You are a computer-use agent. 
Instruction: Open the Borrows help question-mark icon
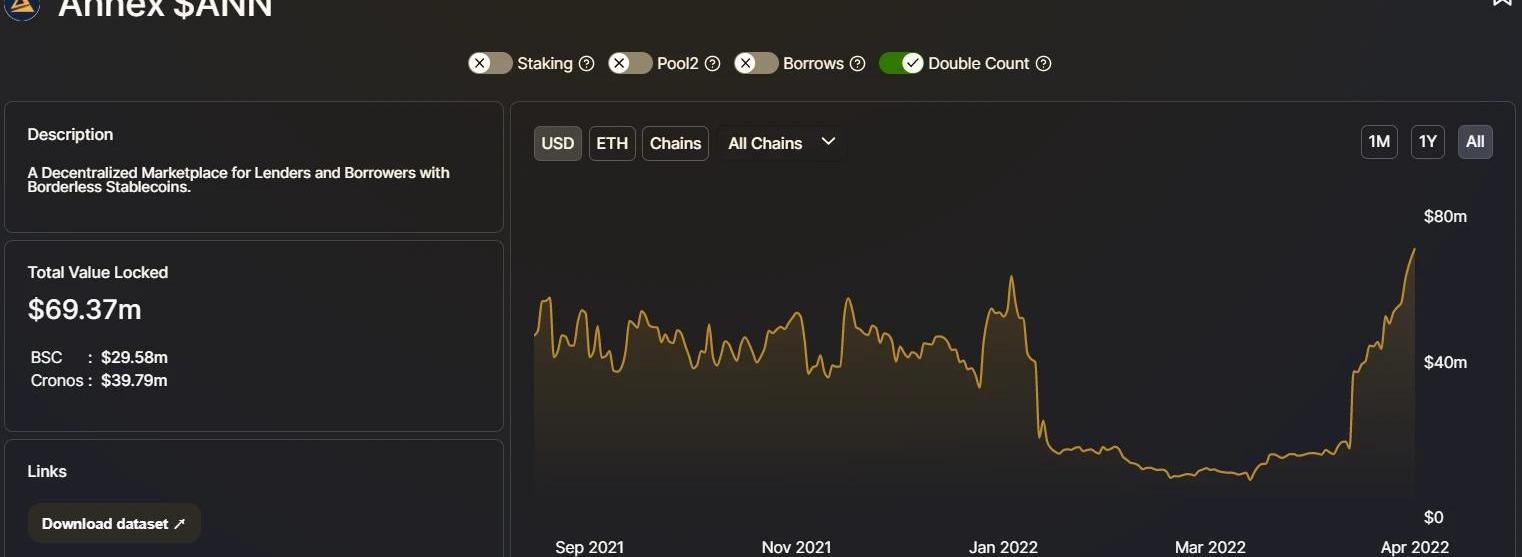tap(857, 63)
